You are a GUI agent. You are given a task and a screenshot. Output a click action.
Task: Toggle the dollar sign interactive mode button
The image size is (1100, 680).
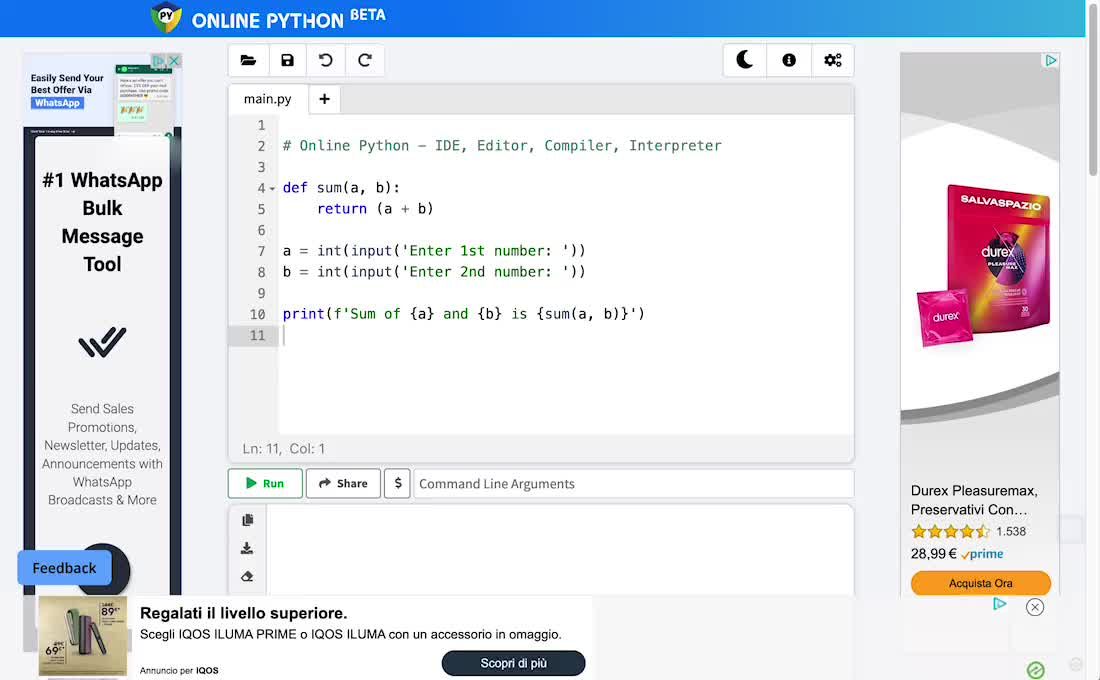pyautogui.click(x=397, y=483)
